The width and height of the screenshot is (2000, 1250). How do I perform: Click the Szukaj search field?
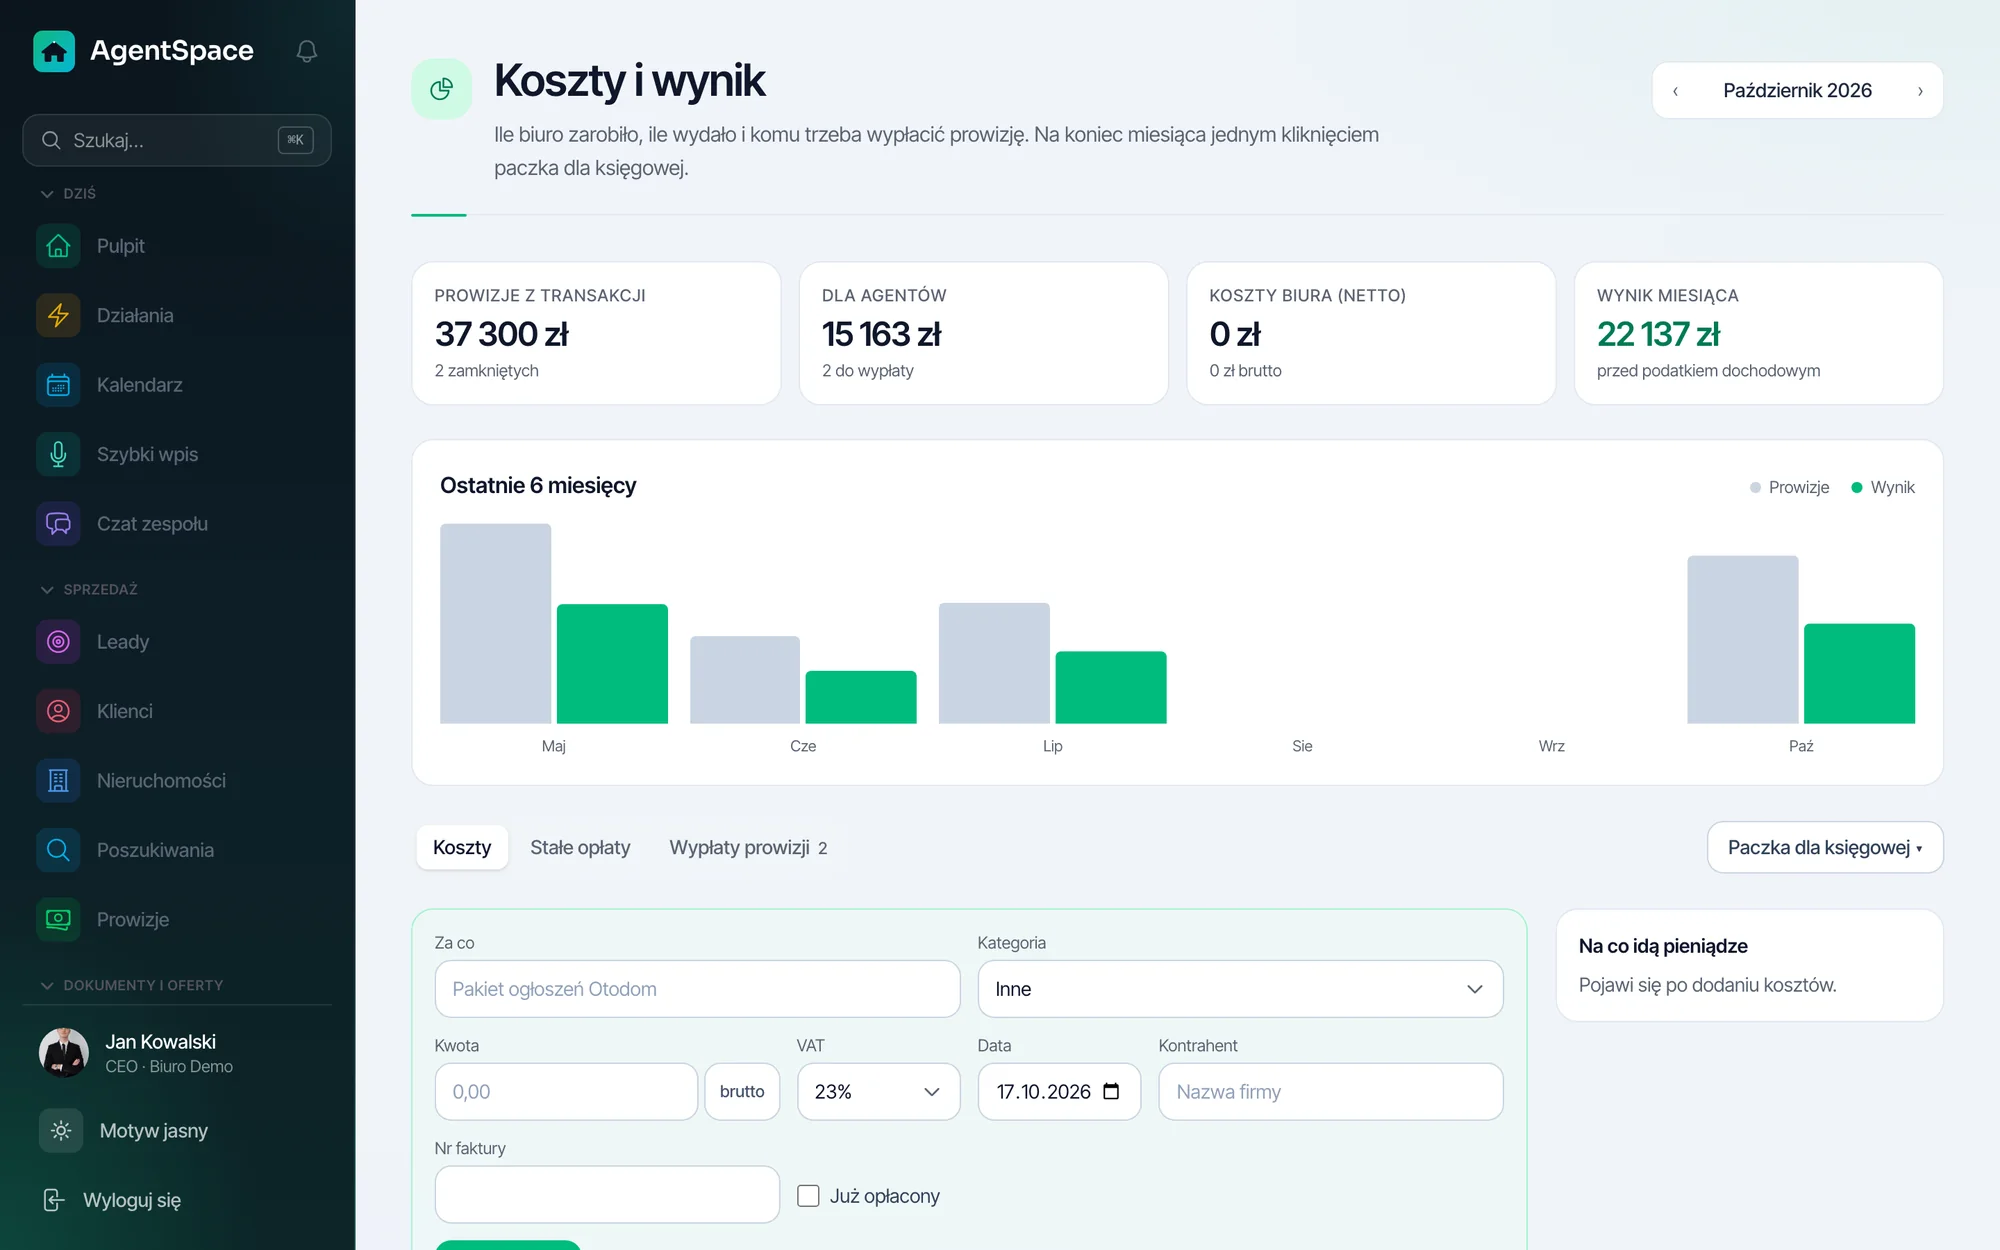pos(177,140)
